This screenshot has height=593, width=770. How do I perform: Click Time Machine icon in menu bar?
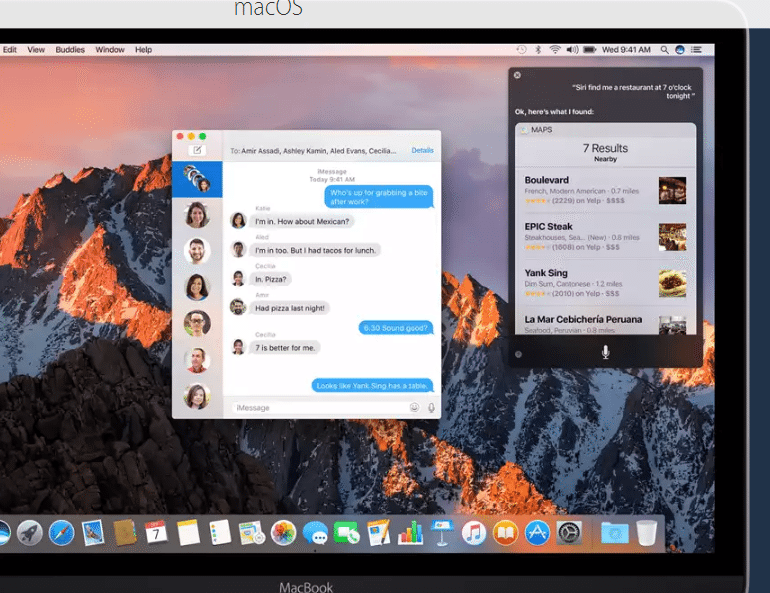tap(522, 50)
